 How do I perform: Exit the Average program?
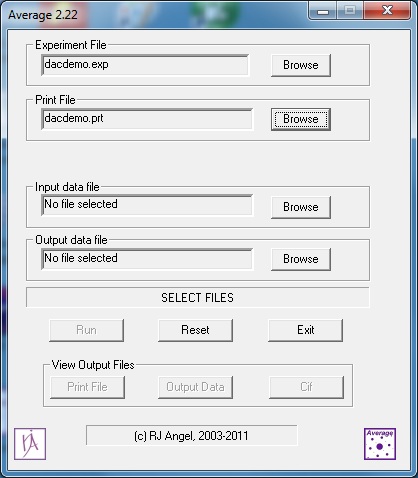[305, 330]
